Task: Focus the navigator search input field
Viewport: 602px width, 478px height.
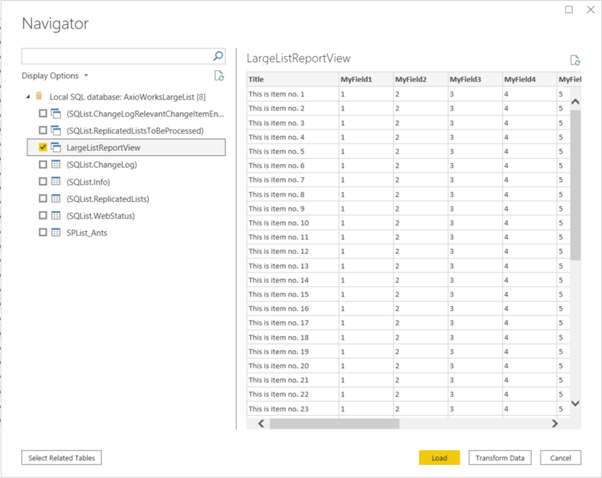Action: 115,57
